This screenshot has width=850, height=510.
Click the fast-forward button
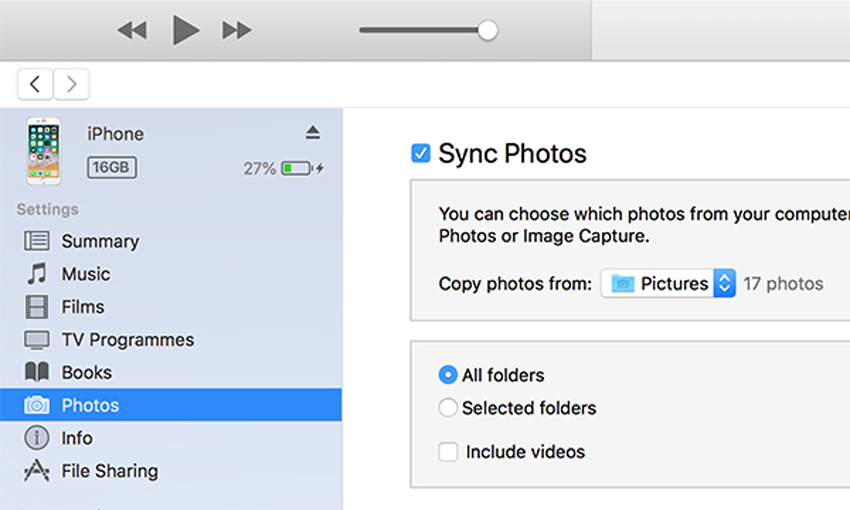pos(237,30)
